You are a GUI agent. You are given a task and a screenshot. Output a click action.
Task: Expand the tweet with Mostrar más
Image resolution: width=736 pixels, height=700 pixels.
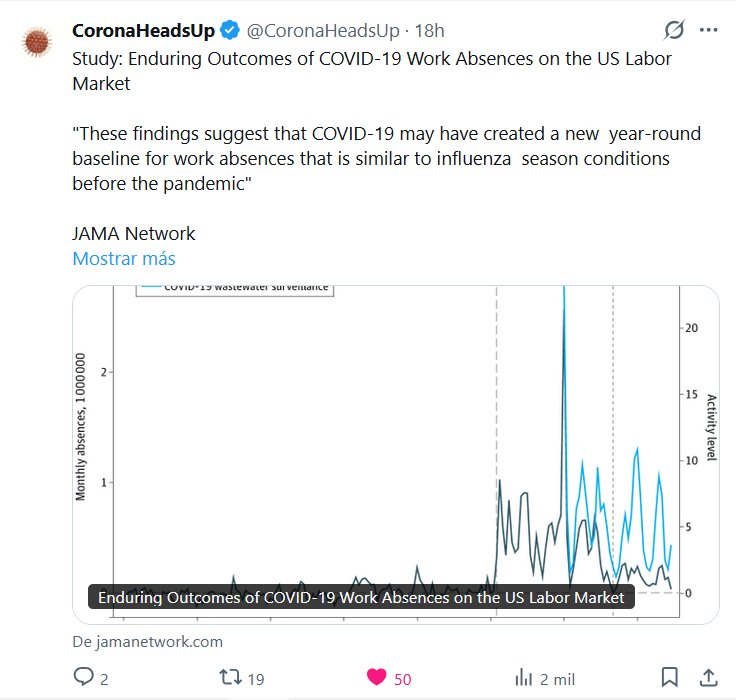[124, 259]
